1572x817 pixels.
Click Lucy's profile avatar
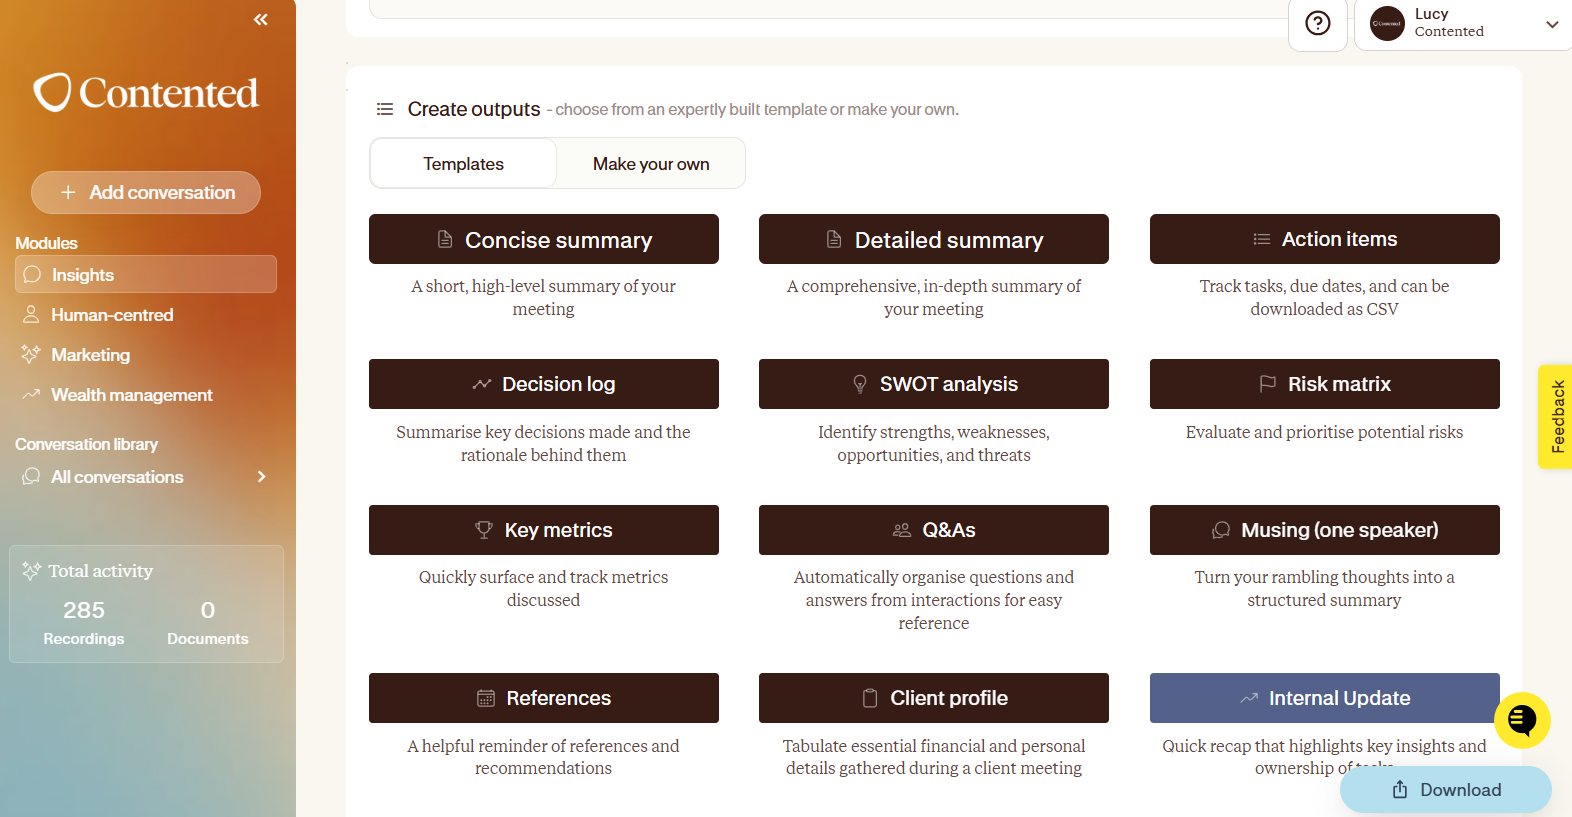click(x=1387, y=23)
